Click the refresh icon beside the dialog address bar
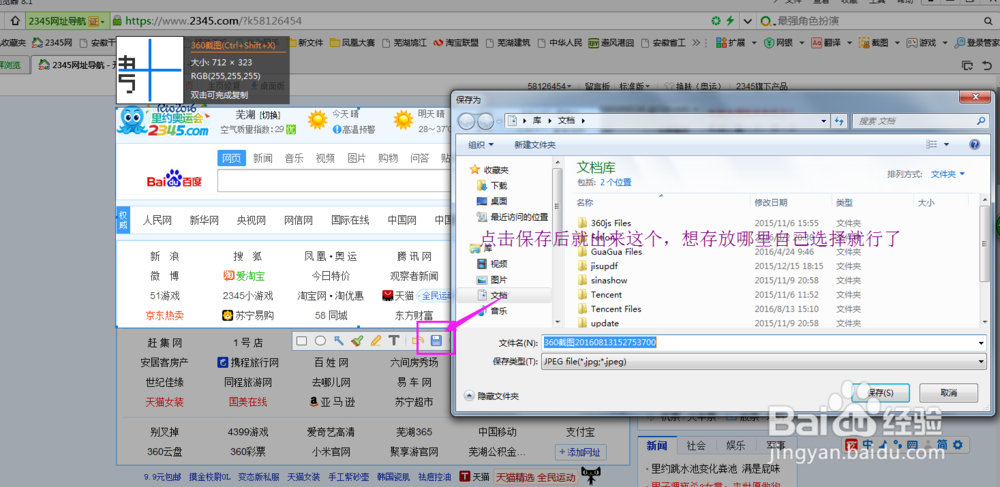 coord(840,120)
